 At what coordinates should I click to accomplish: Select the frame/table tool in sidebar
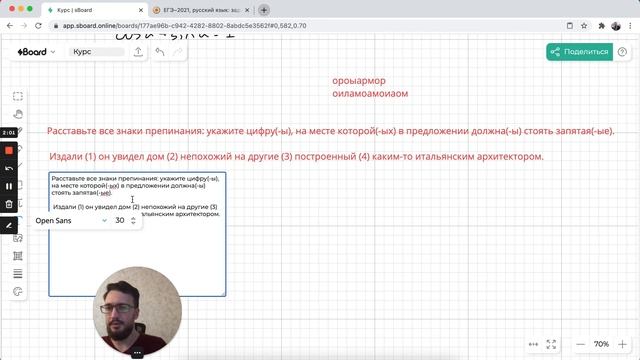point(18,256)
